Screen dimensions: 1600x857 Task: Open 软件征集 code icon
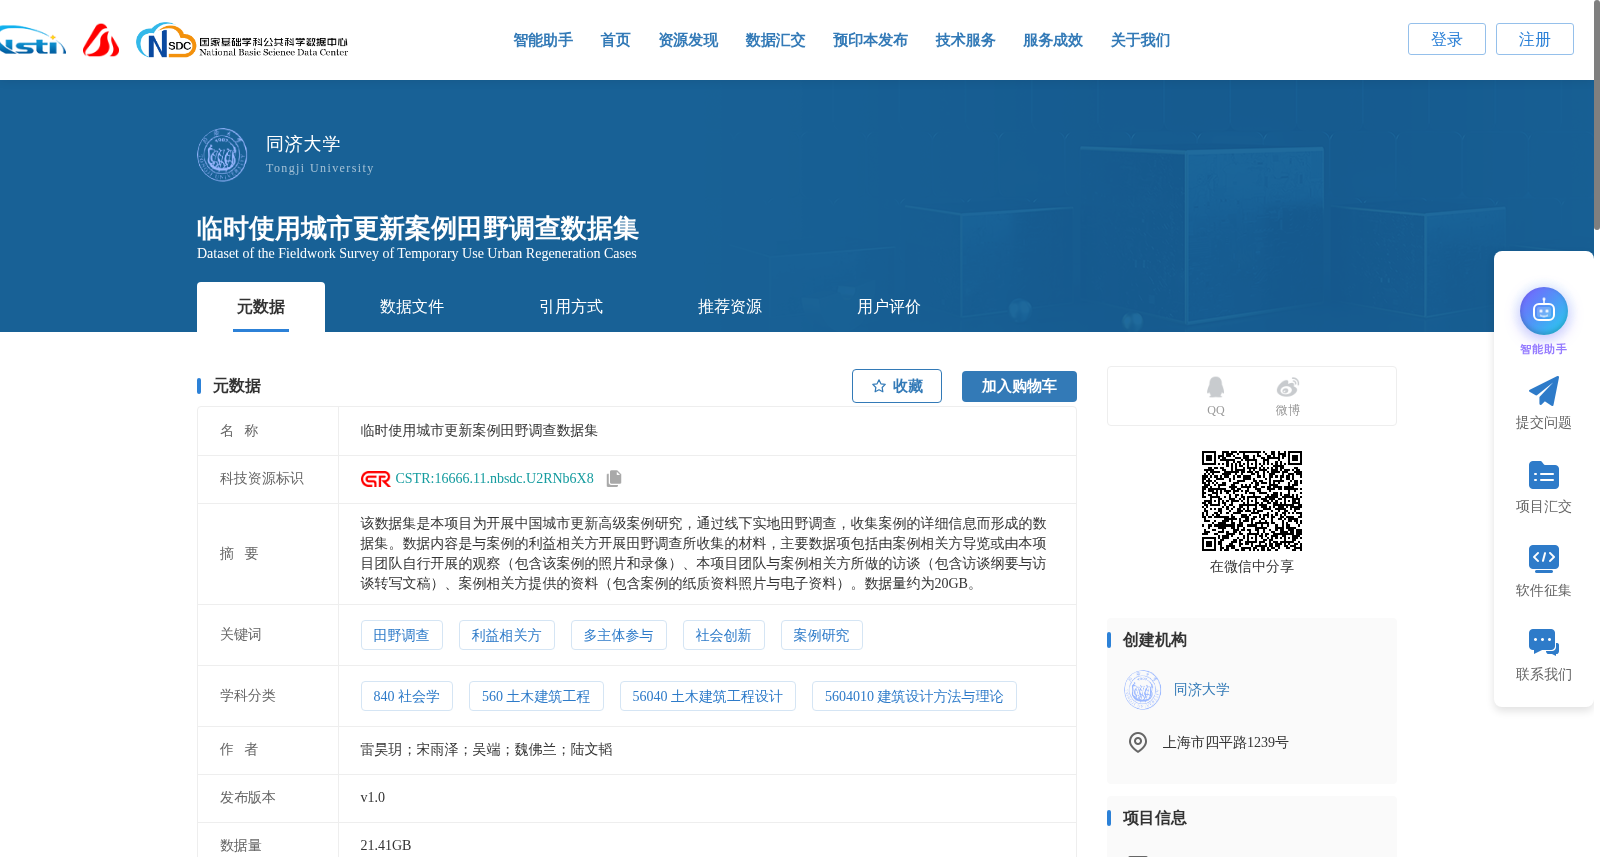(1544, 558)
